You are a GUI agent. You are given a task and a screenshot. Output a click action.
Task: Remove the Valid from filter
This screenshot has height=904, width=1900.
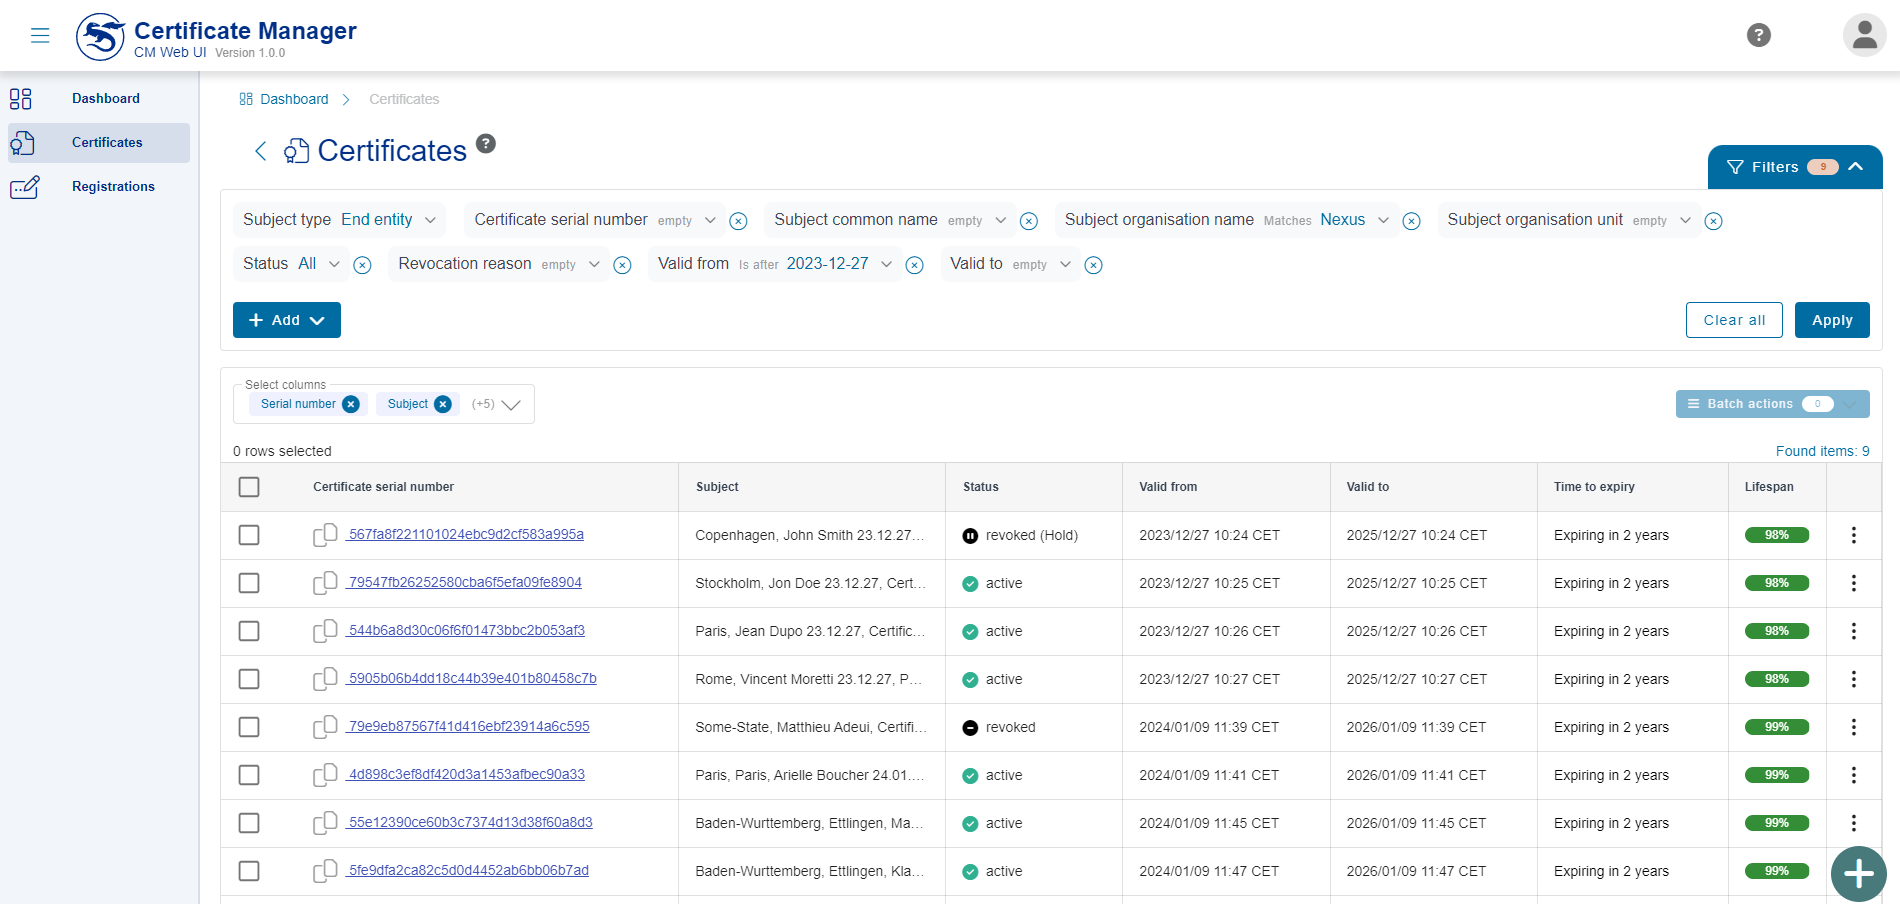[x=914, y=265]
